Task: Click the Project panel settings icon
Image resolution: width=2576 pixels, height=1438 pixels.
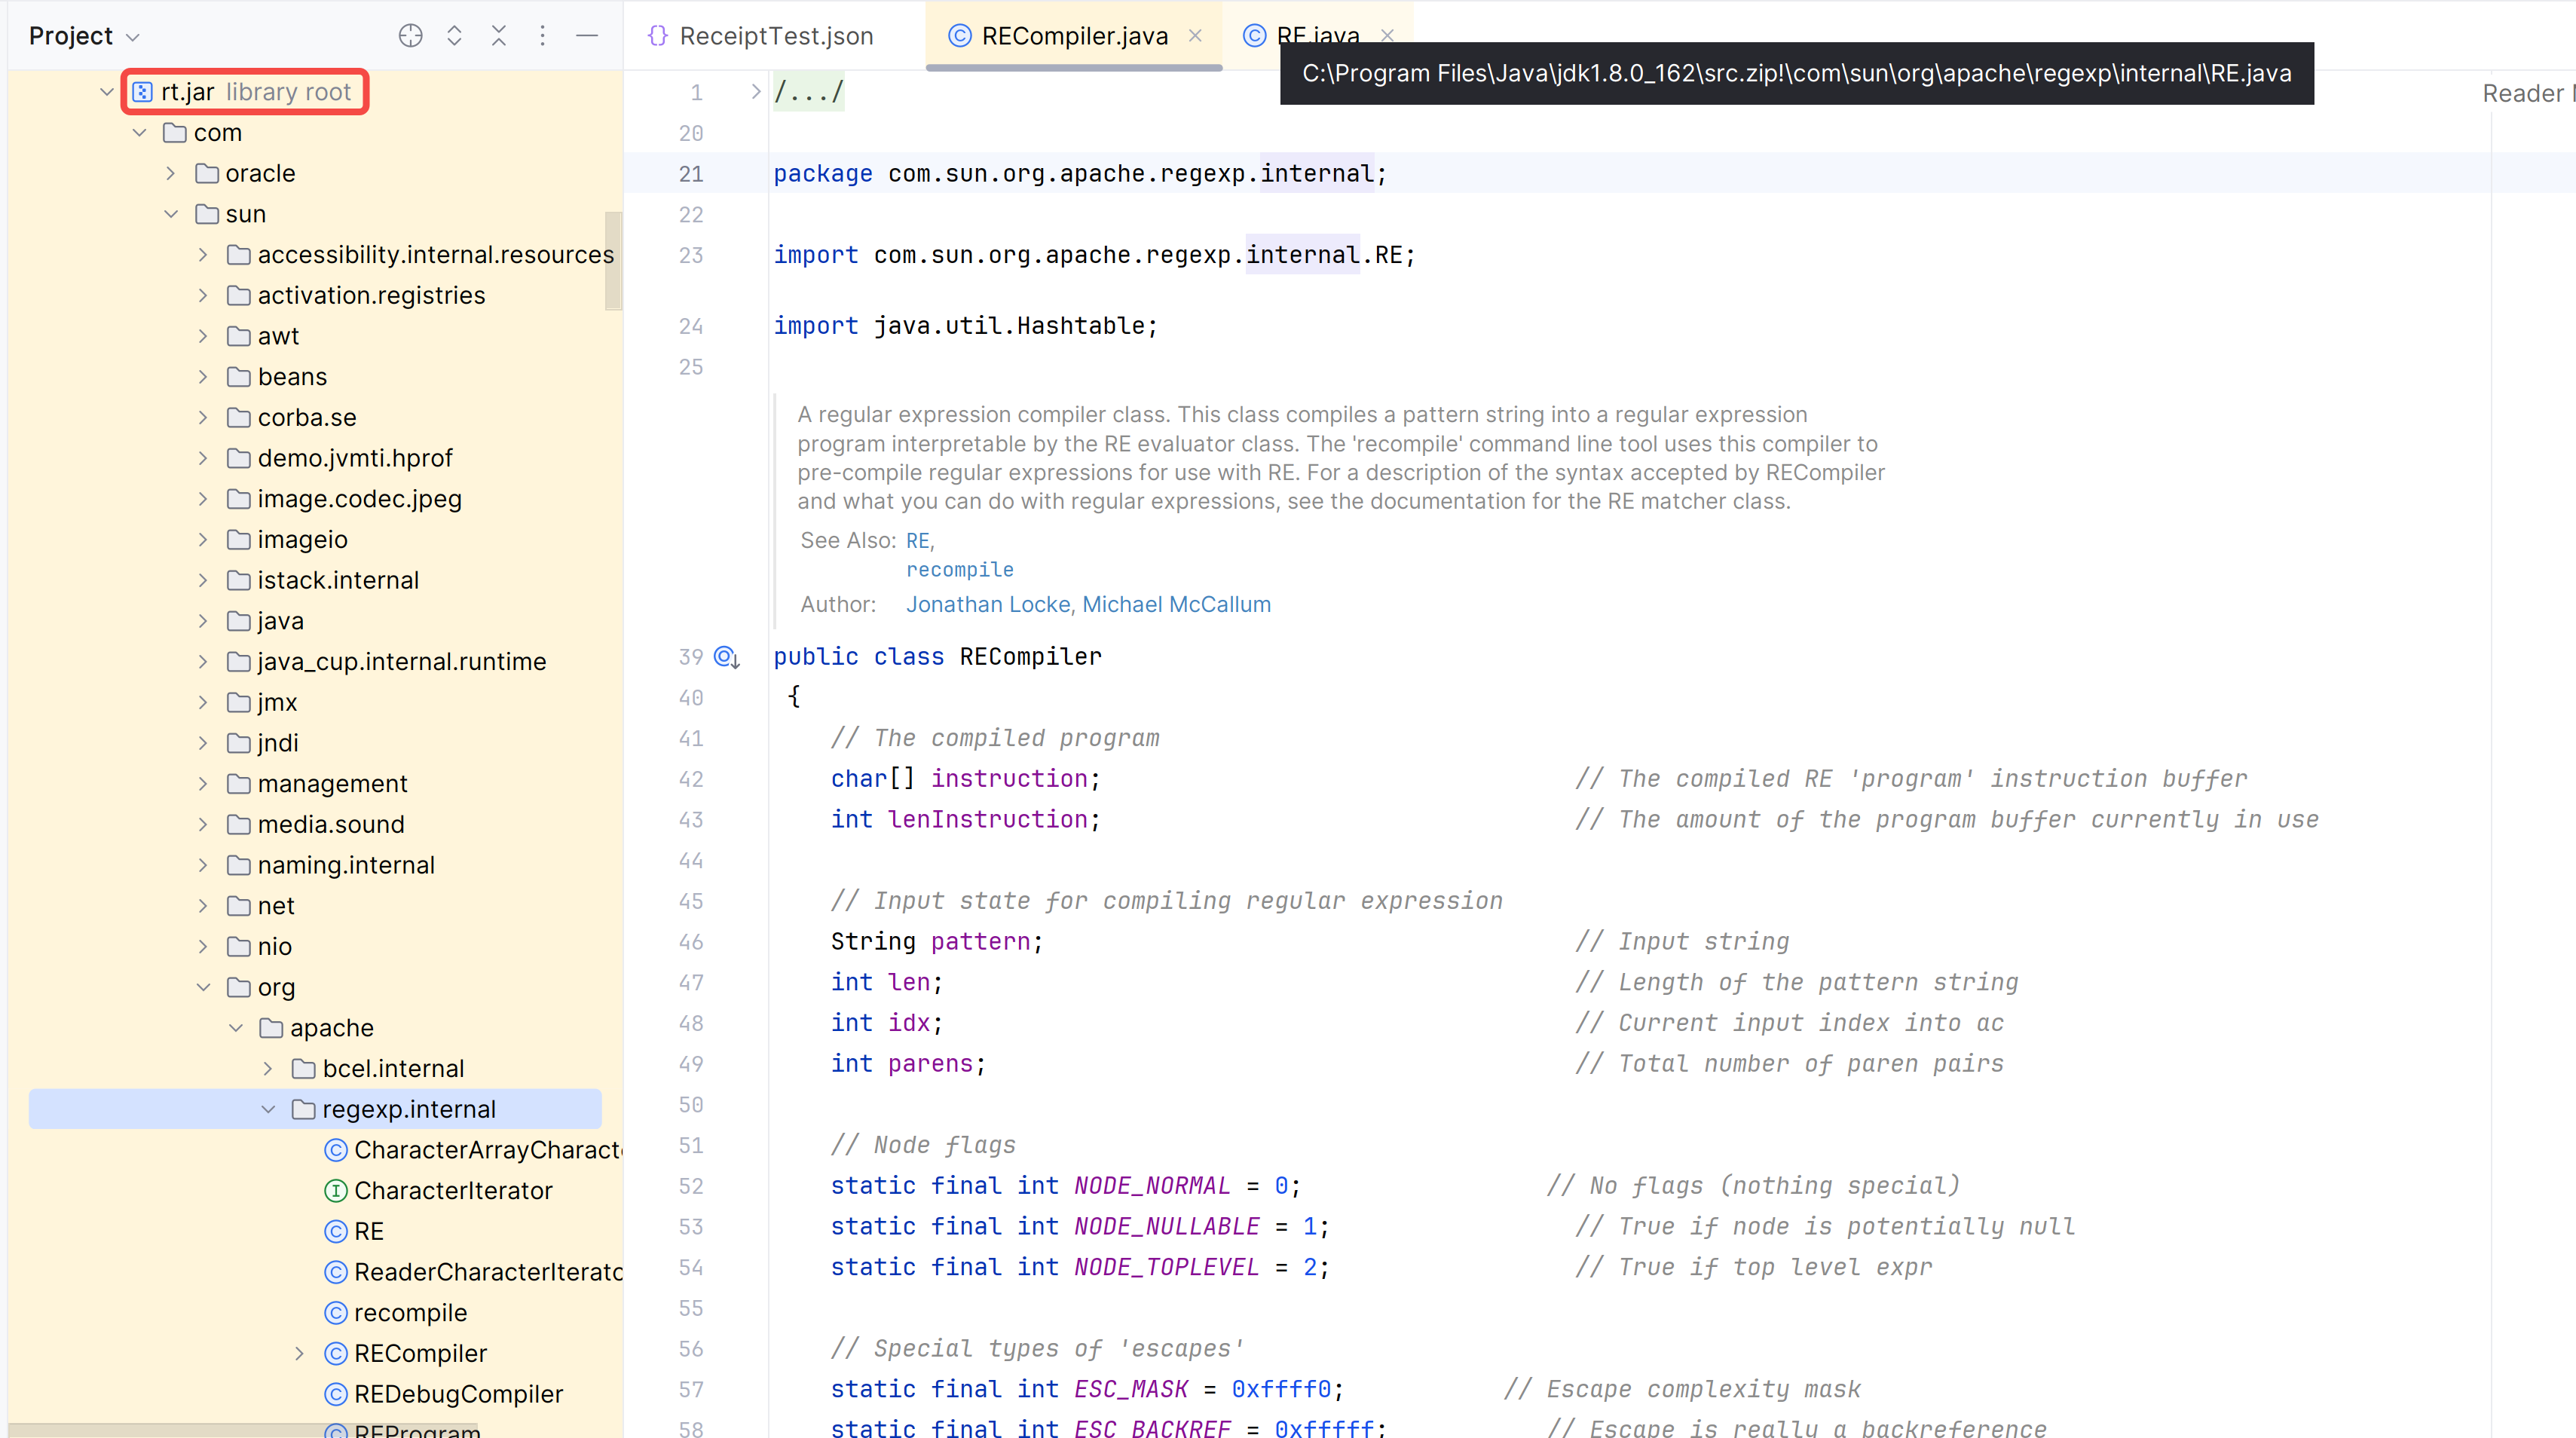Action: coord(541,35)
